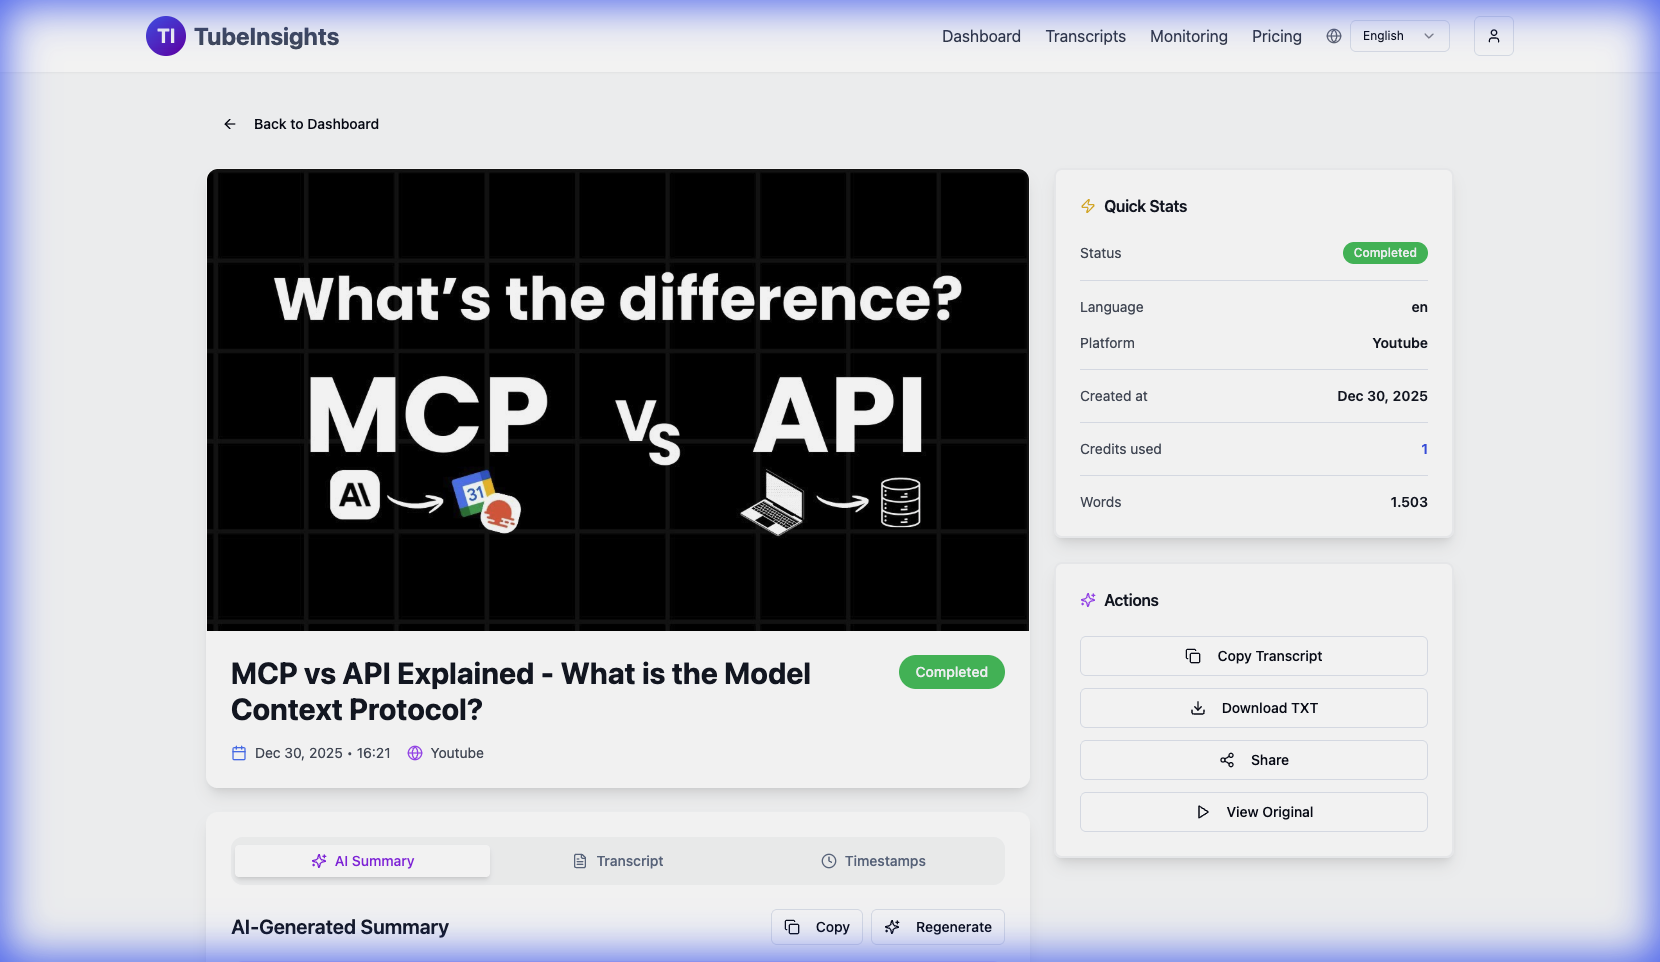Click the copy icon on Copy Transcript

1193,656
